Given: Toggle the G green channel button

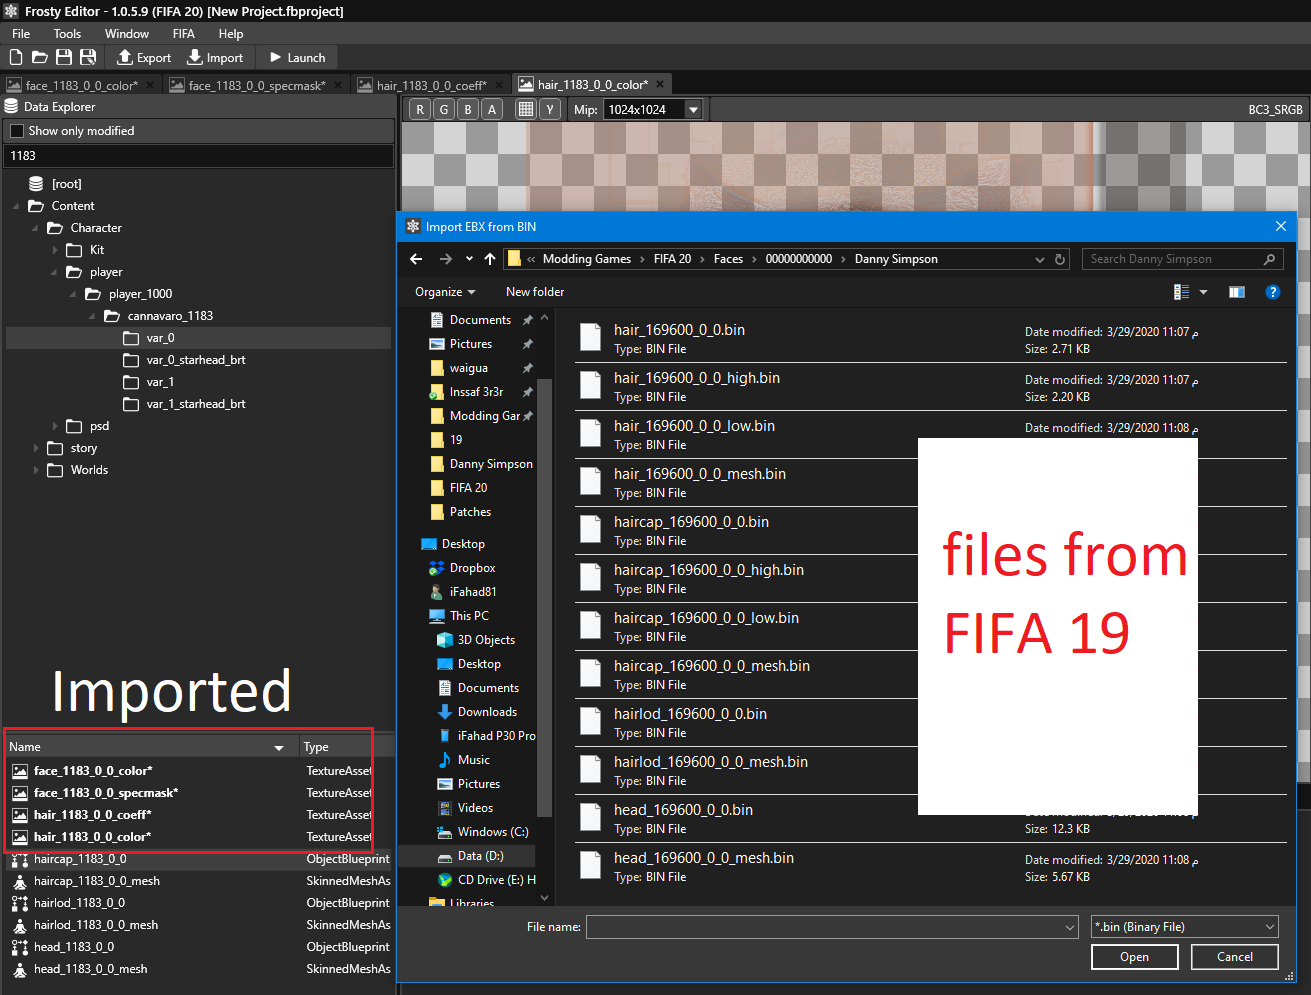Looking at the screenshot, I should pos(444,109).
